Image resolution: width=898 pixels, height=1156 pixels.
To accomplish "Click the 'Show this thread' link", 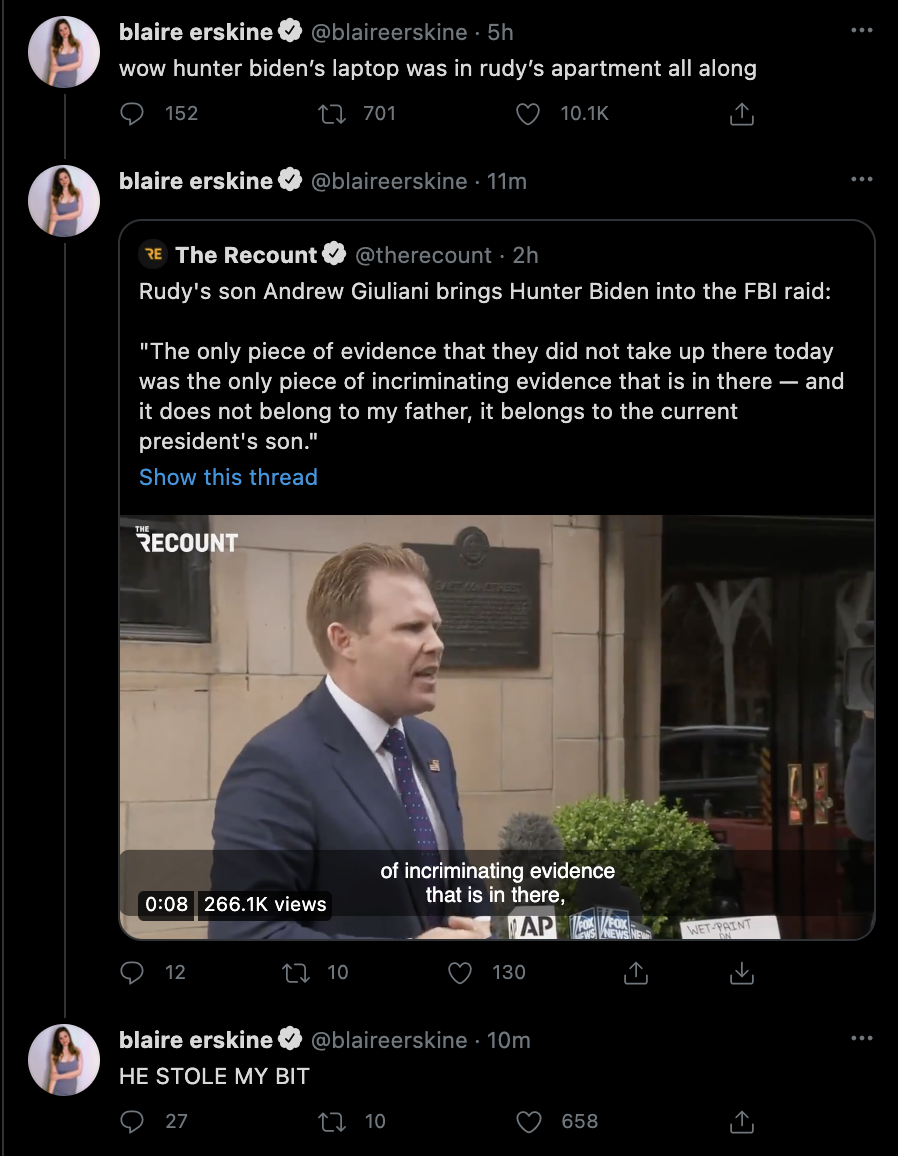I will (x=228, y=477).
